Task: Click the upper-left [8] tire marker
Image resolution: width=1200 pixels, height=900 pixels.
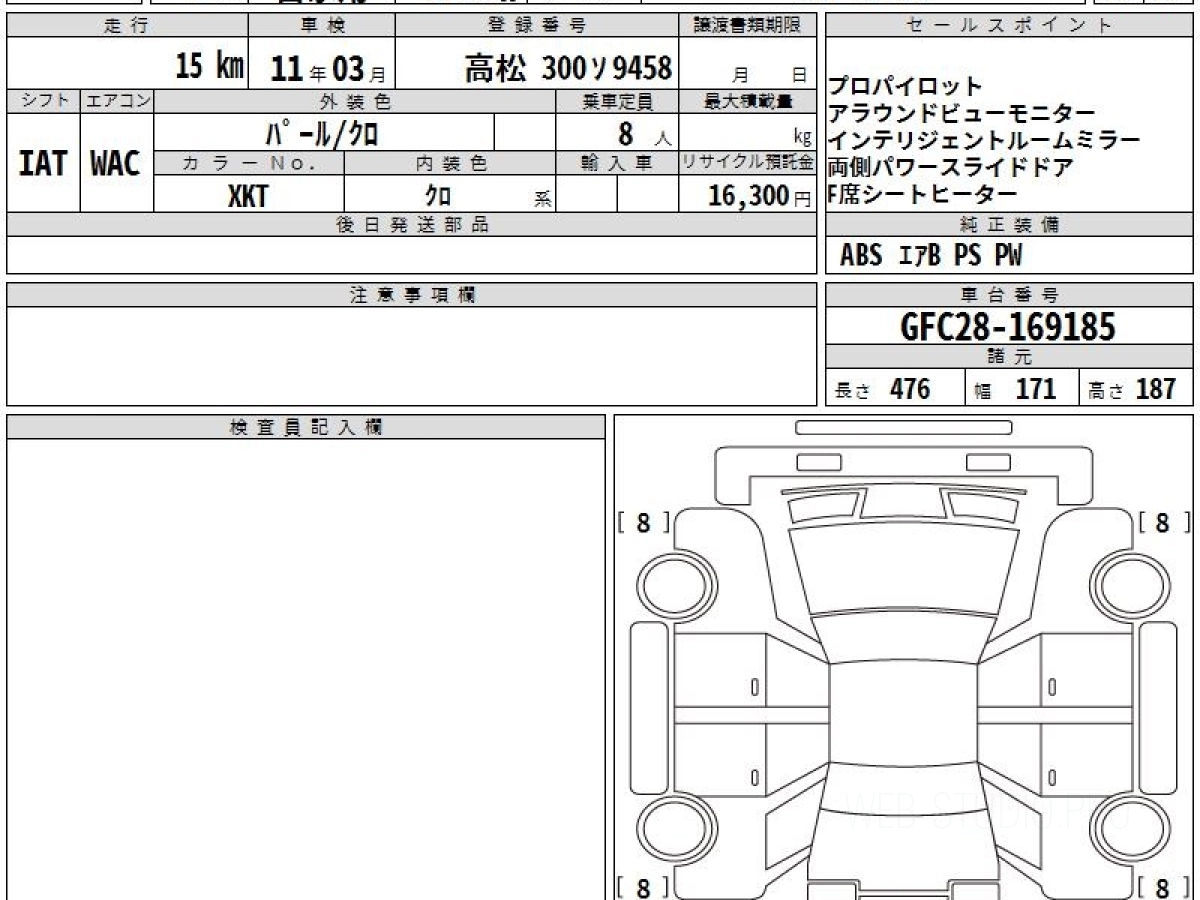Action: click(643, 522)
